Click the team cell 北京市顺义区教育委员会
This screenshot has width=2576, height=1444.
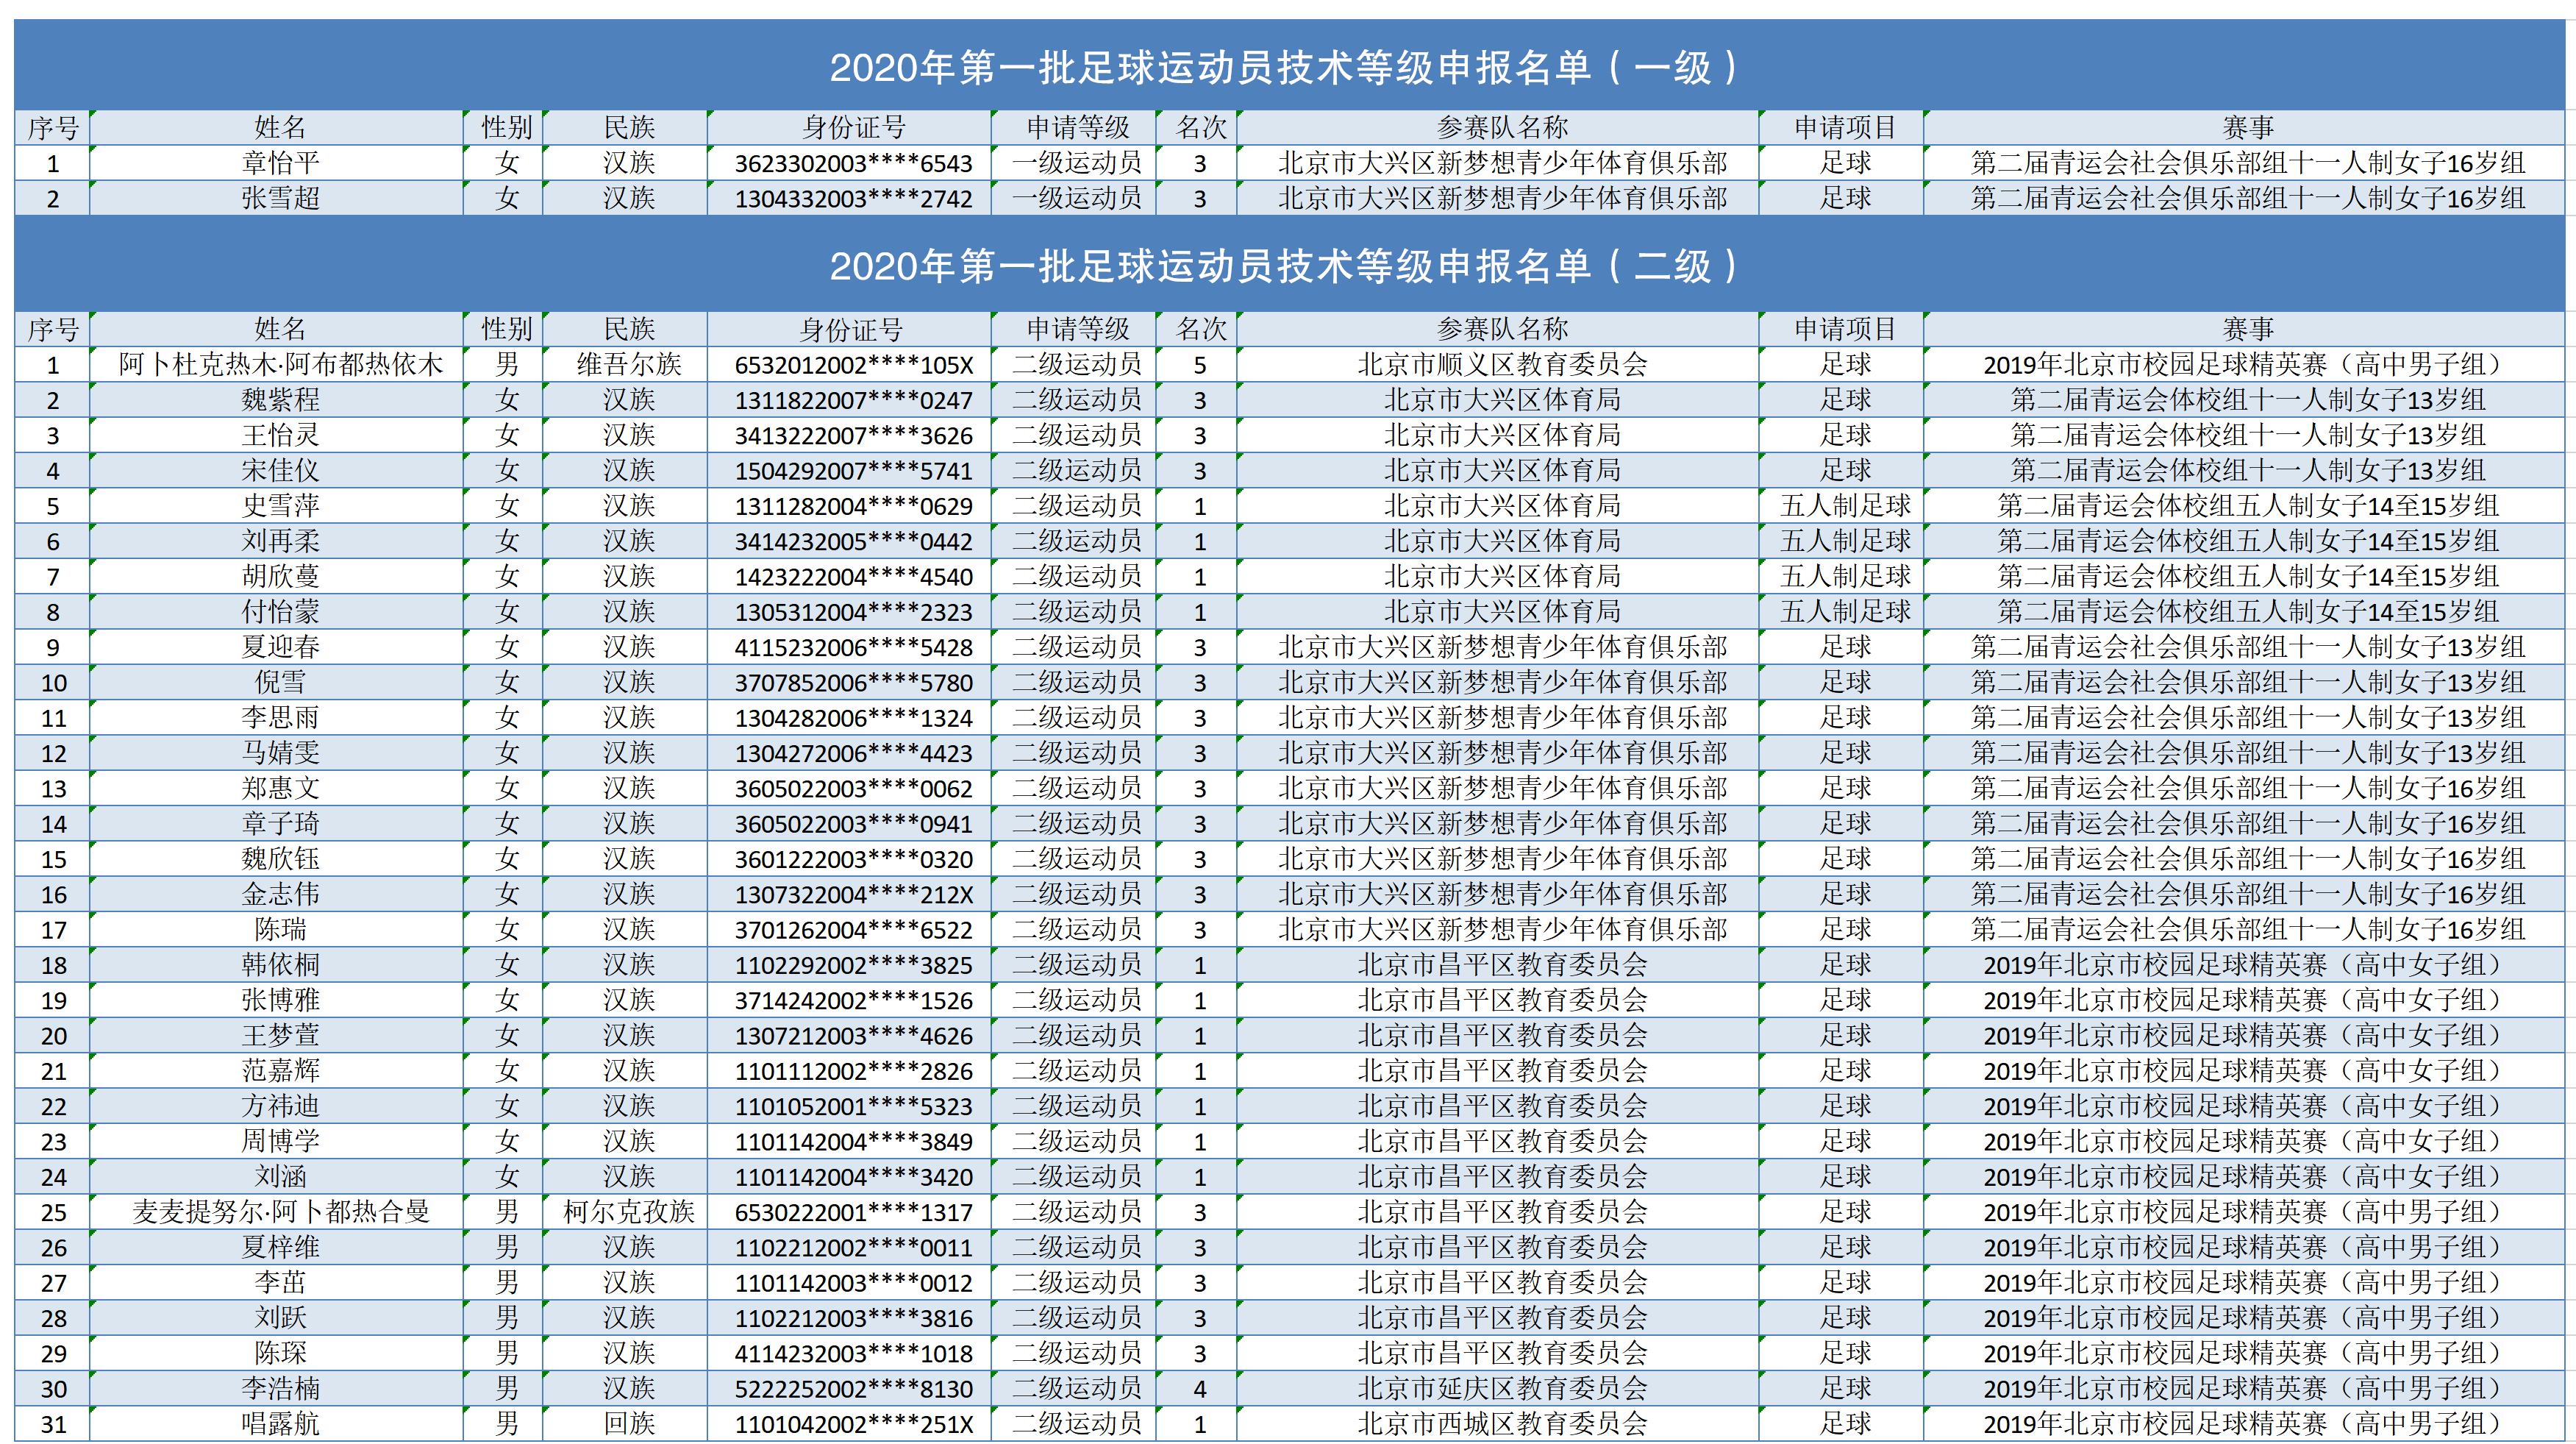[1501, 364]
